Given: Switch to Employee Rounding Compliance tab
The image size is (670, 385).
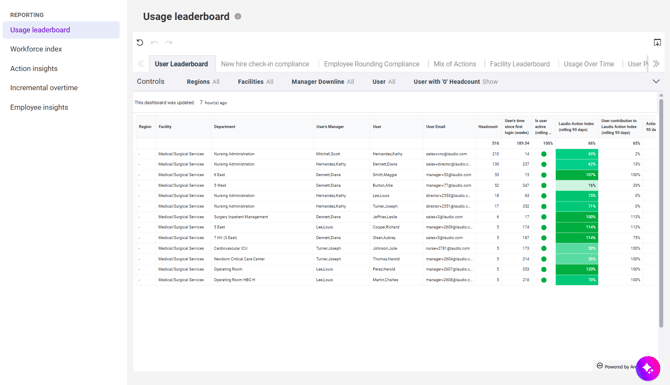Looking at the screenshot, I should click(x=371, y=64).
